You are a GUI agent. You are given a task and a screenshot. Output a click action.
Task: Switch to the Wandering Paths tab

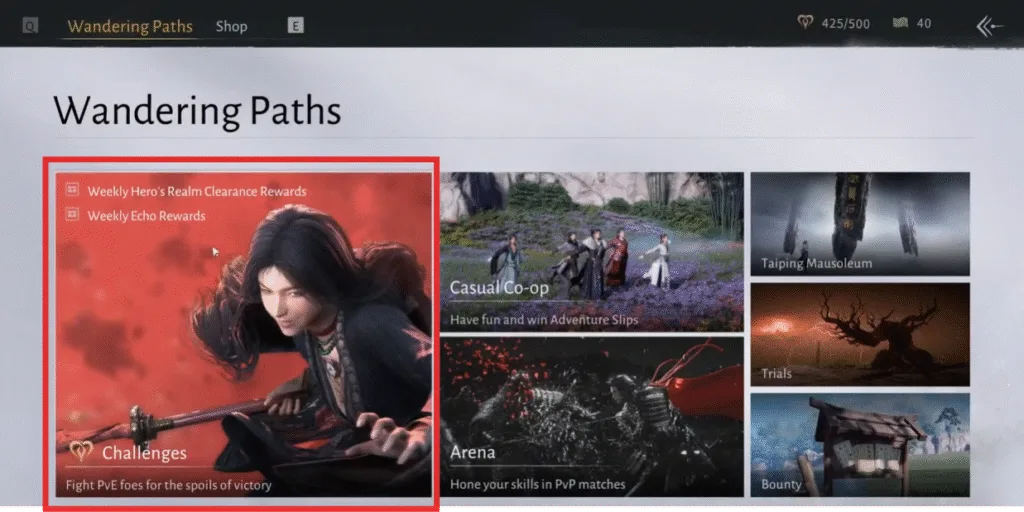coord(130,26)
